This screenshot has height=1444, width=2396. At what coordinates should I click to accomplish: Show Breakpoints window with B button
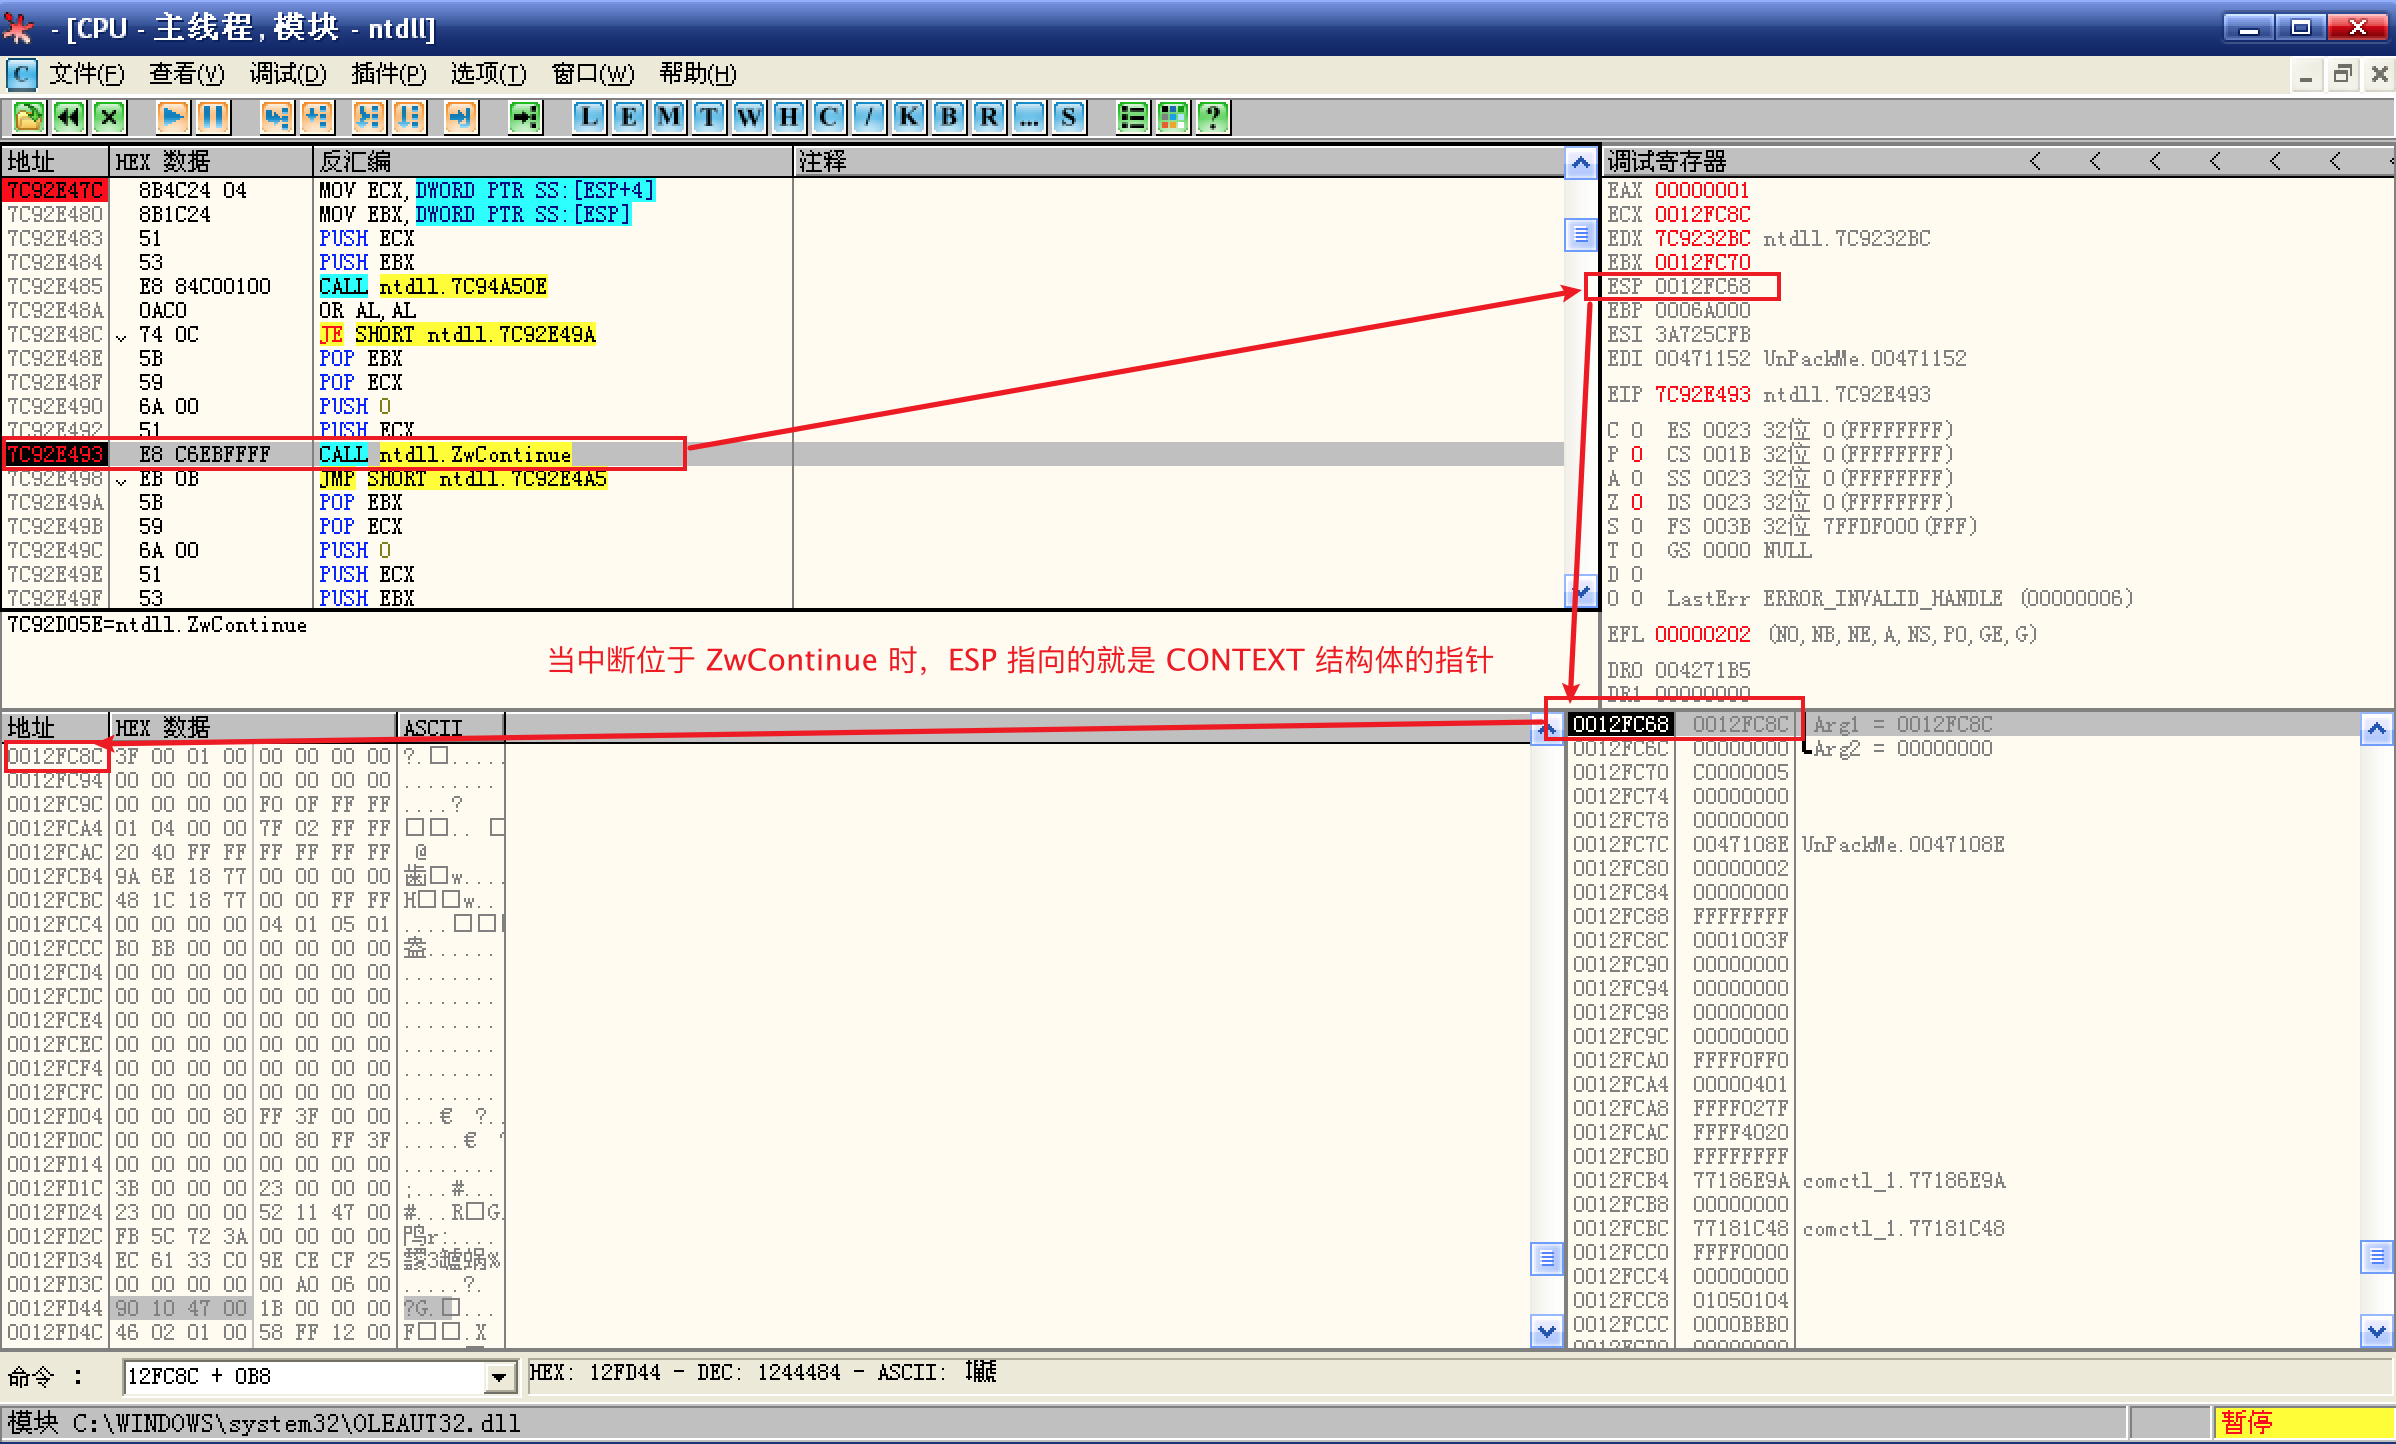[948, 118]
